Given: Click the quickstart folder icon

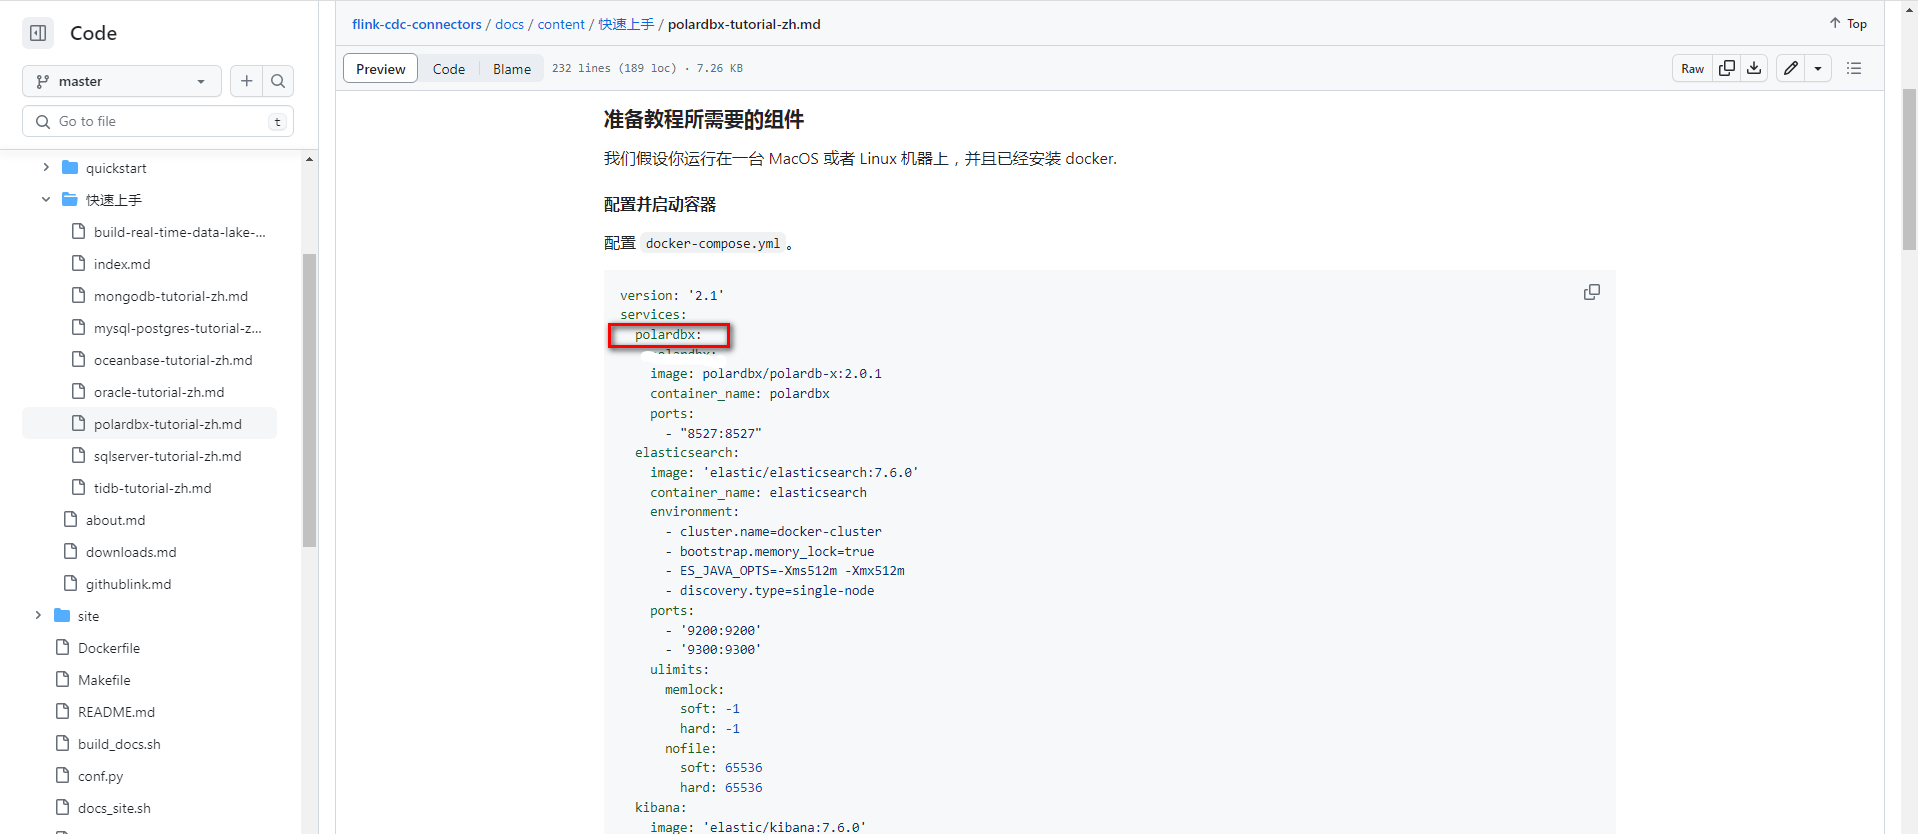Looking at the screenshot, I should [70, 168].
